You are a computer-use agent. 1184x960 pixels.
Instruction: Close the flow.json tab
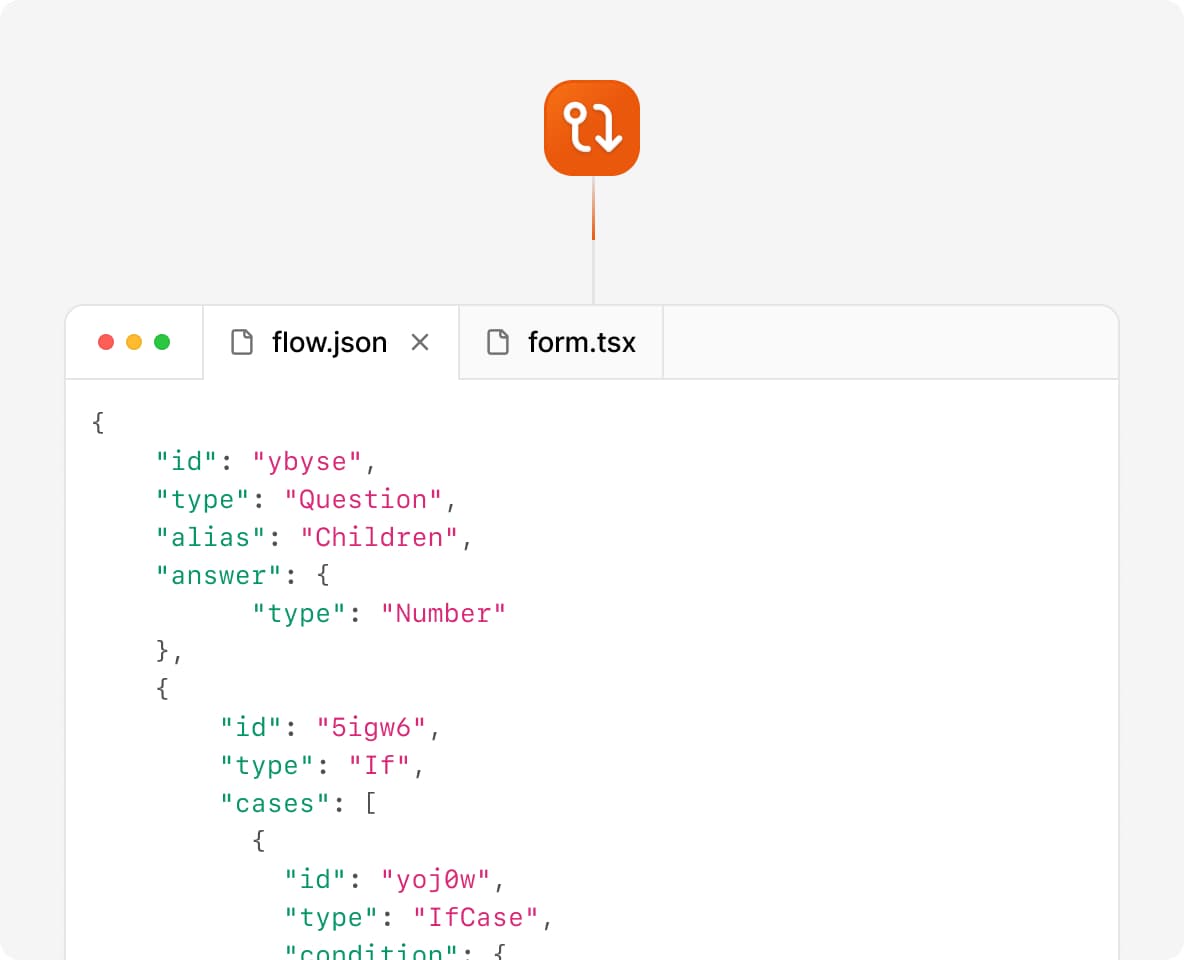(420, 343)
